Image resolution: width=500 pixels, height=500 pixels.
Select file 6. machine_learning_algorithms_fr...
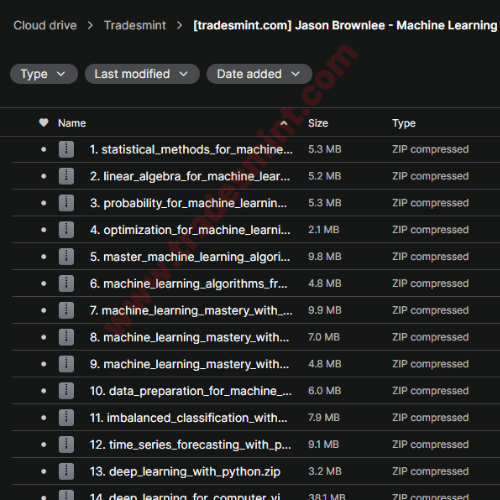click(x=188, y=283)
